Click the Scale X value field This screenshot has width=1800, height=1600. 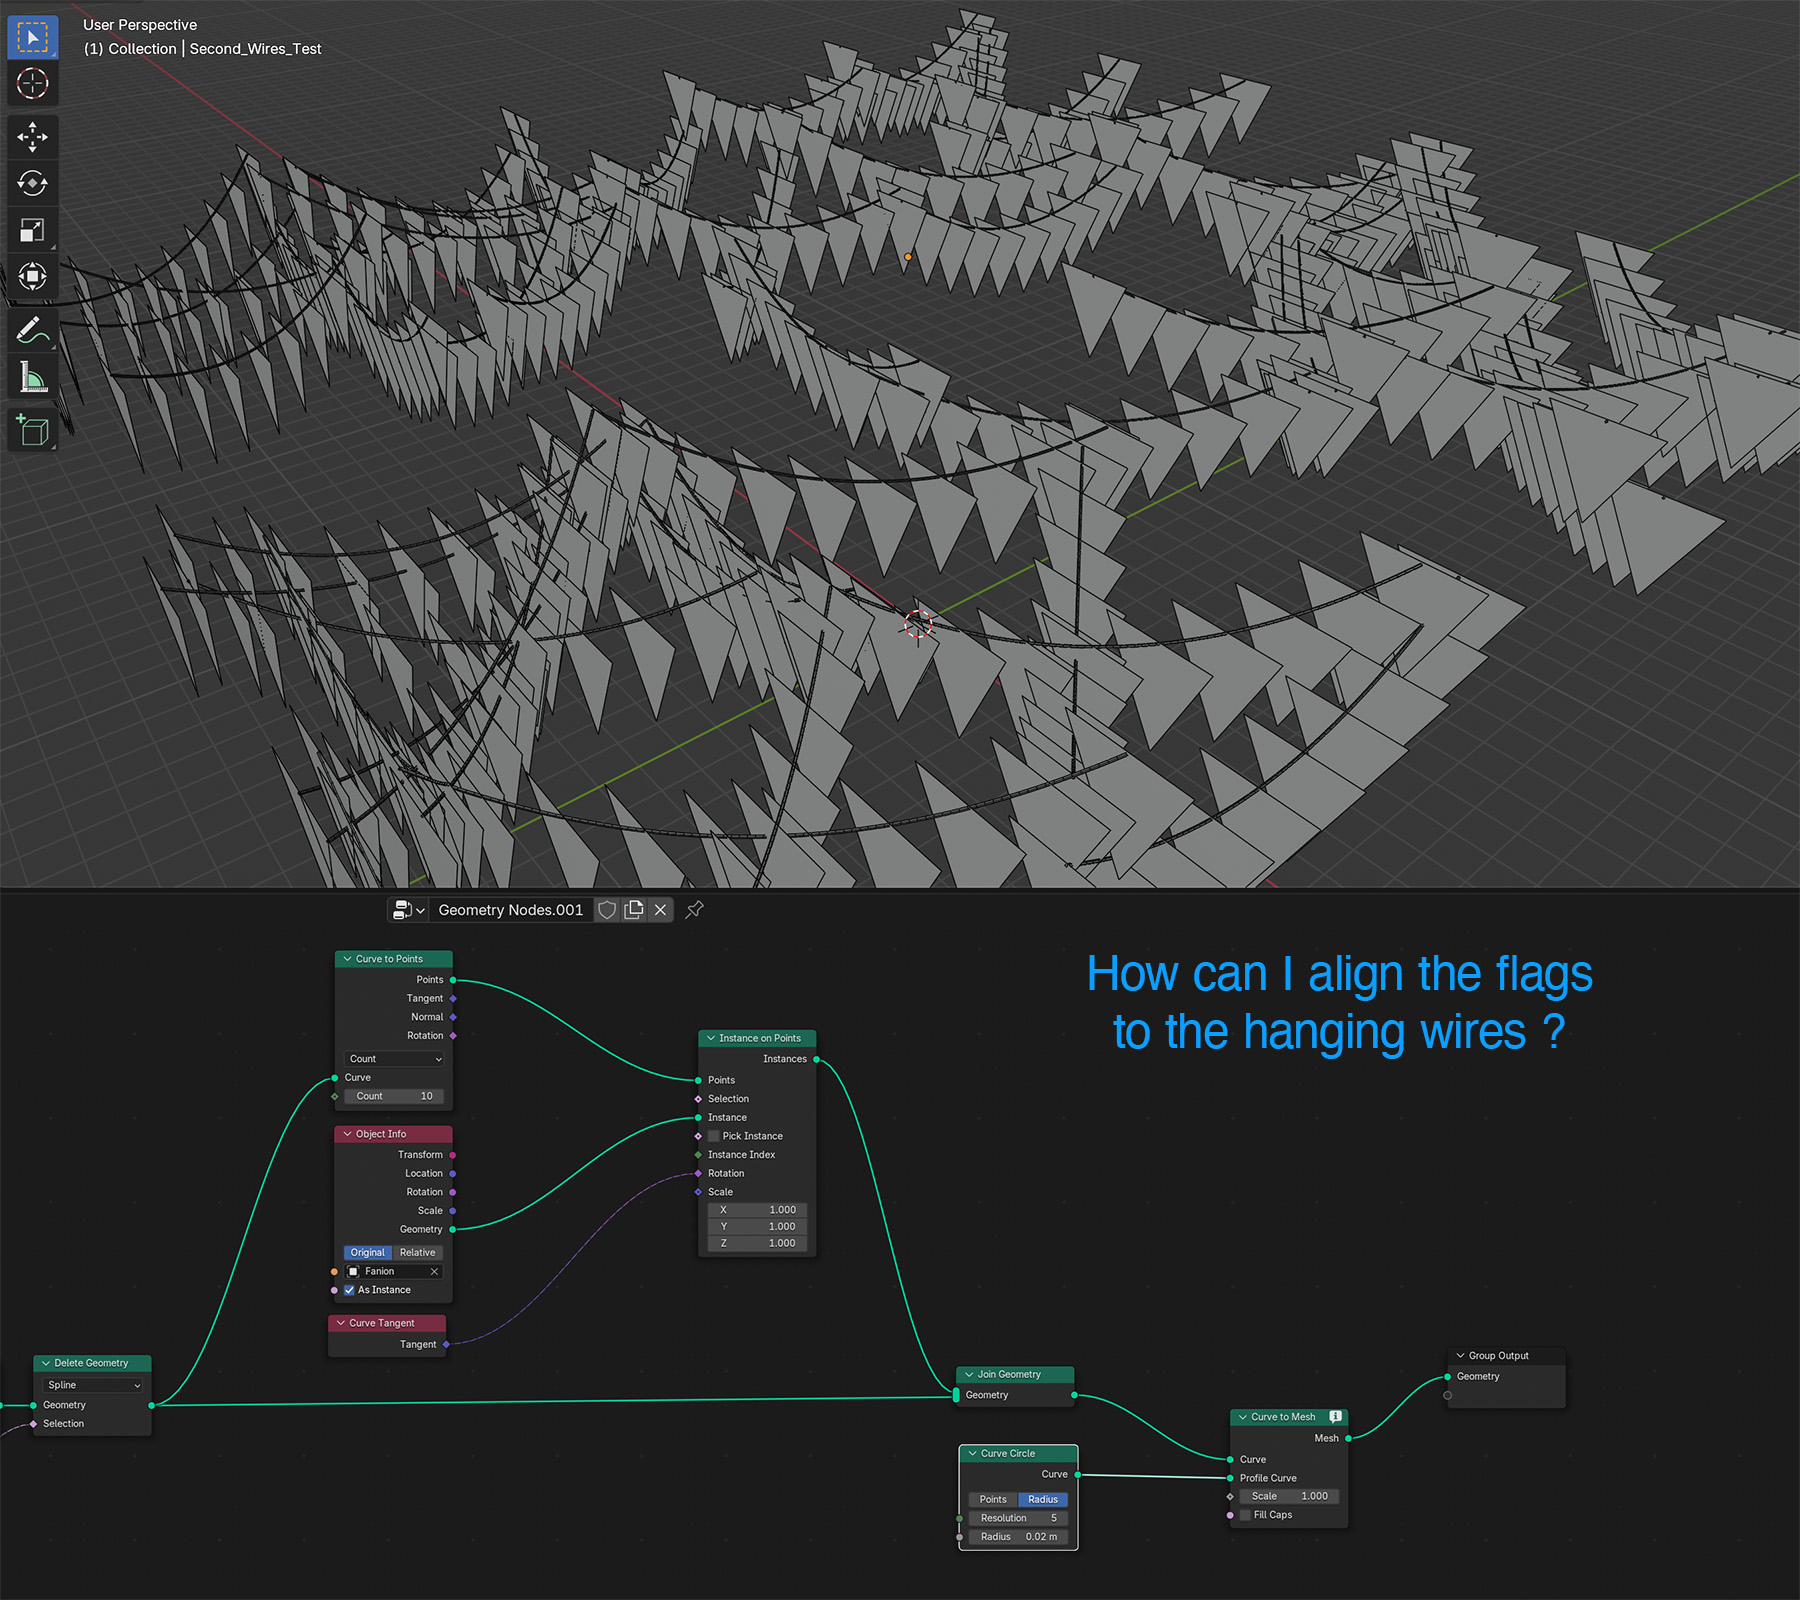(757, 1210)
